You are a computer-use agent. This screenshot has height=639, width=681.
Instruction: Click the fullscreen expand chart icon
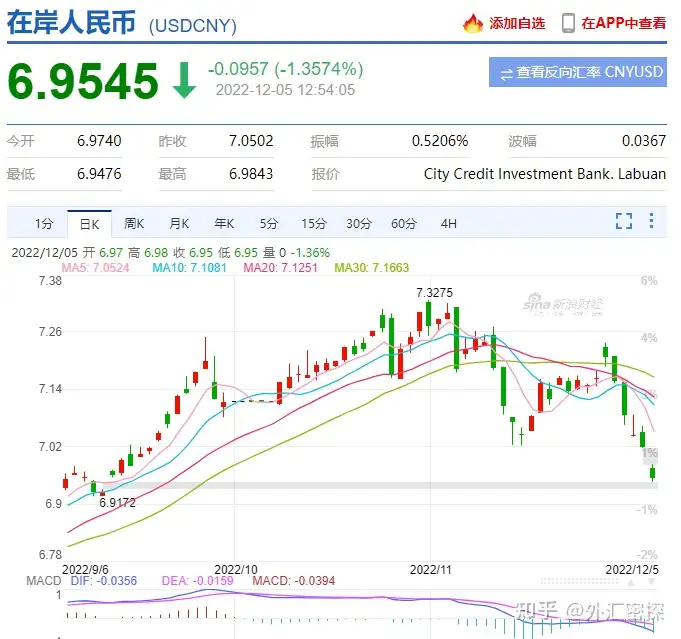pos(624,221)
